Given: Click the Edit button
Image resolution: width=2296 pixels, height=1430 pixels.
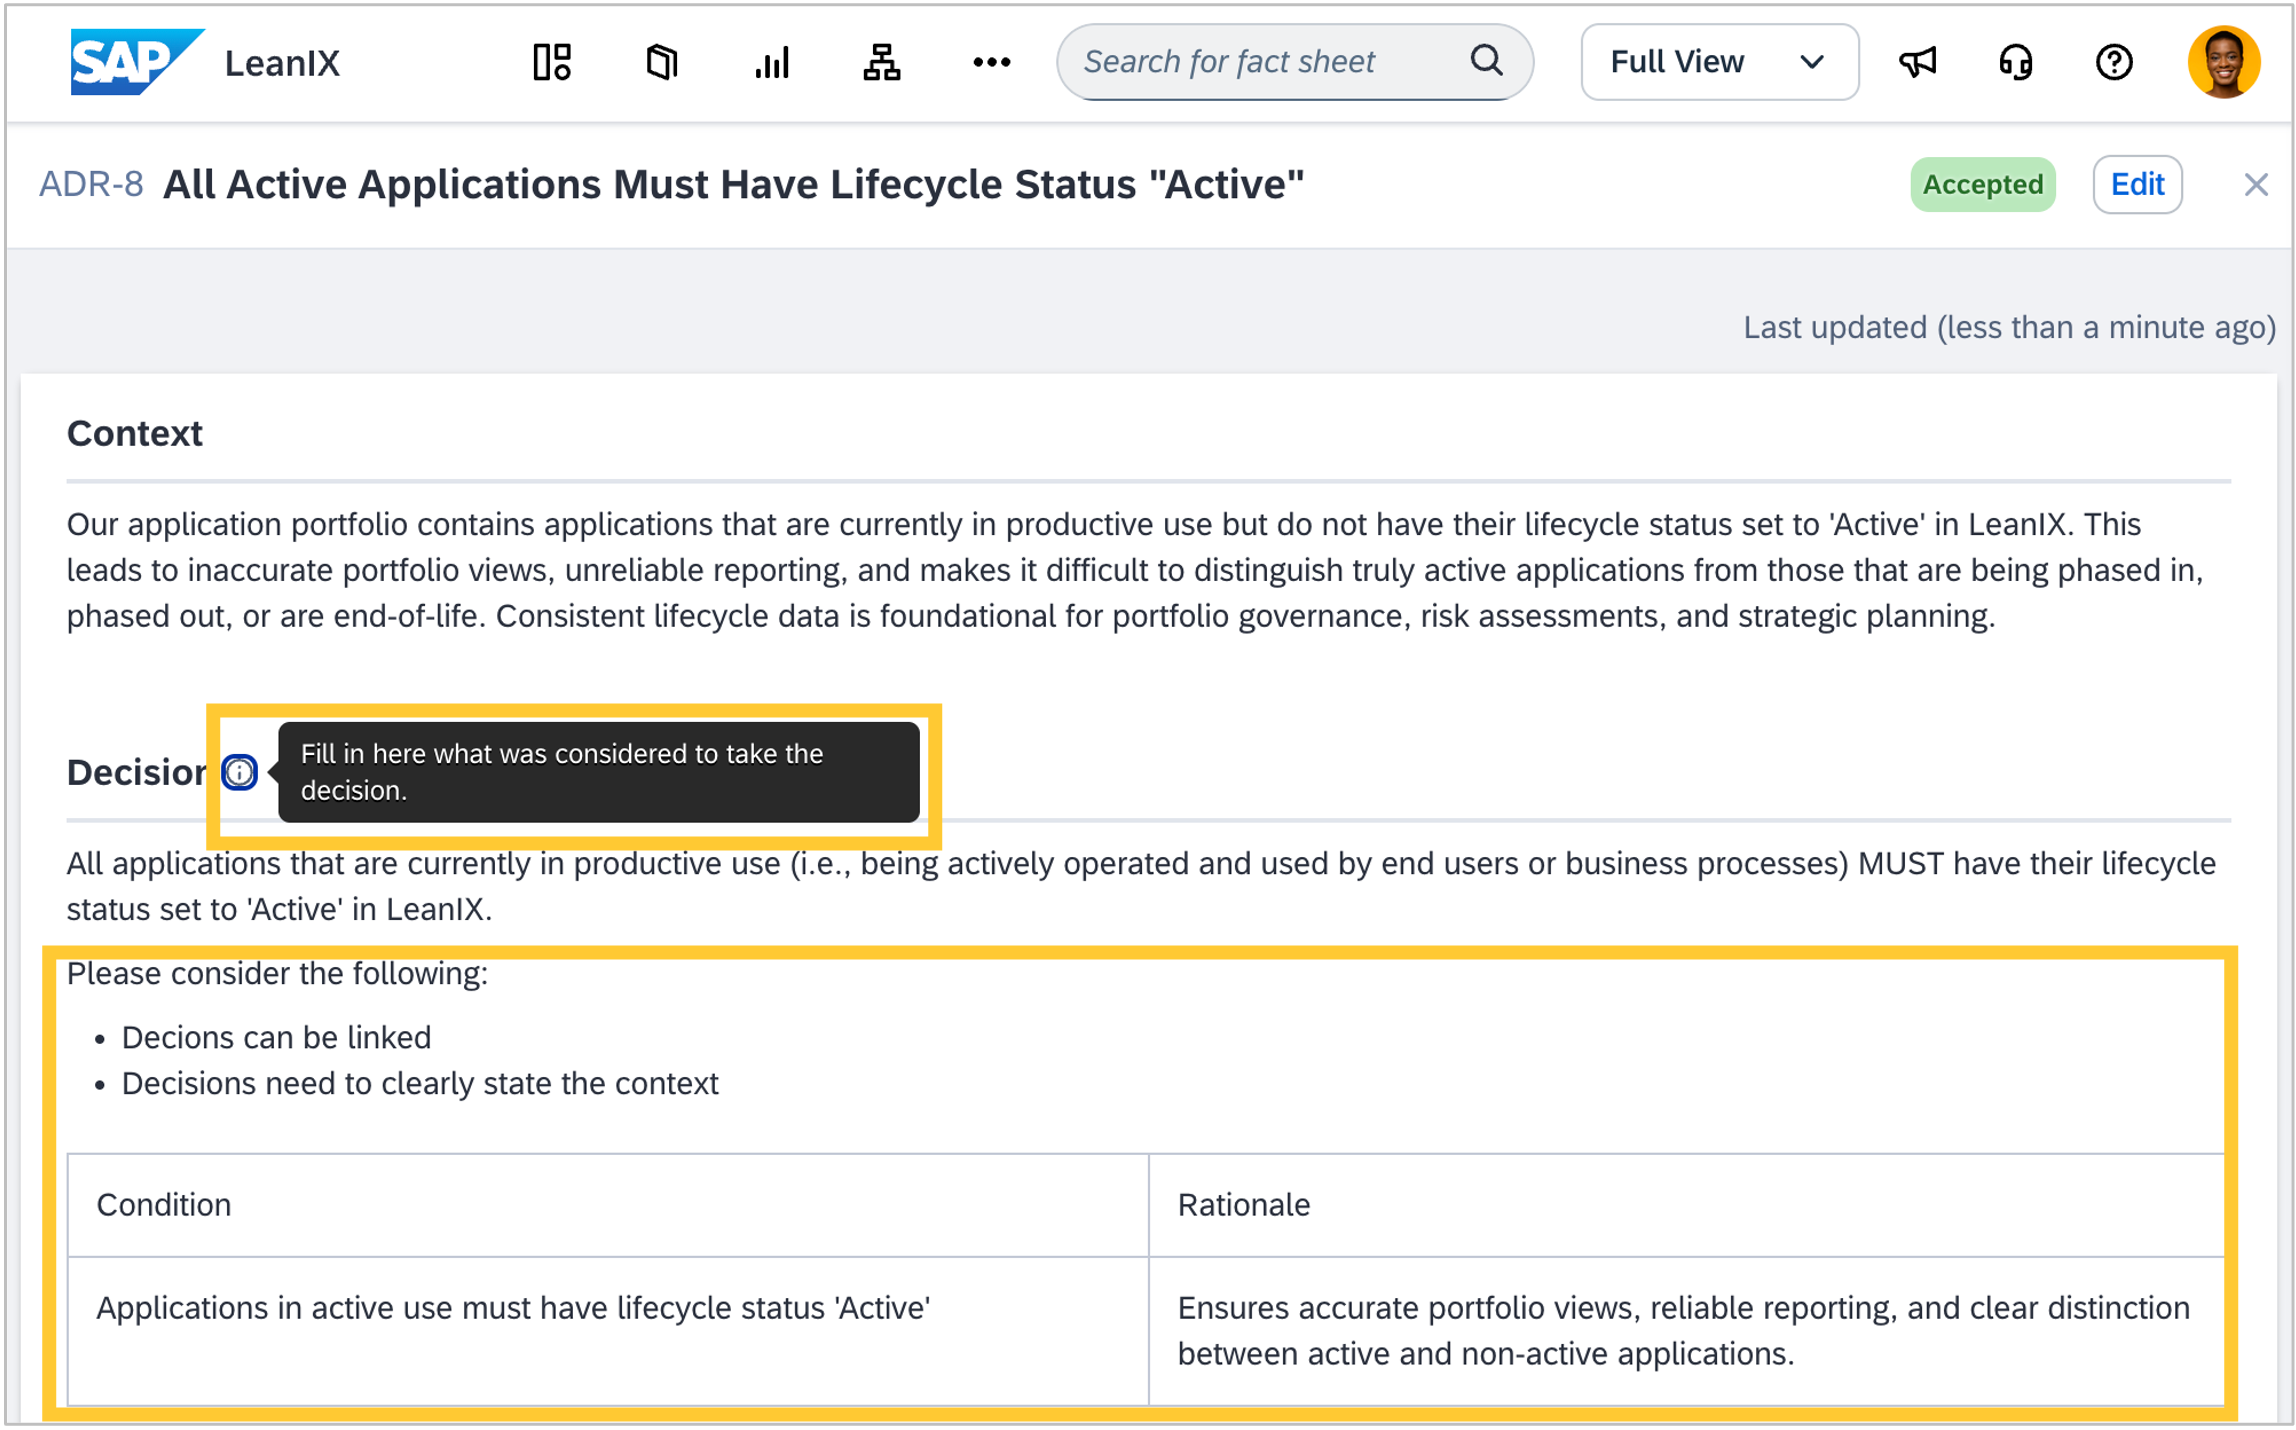Looking at the screenshot, I should pyautogui.click(x=2137, y=184).
